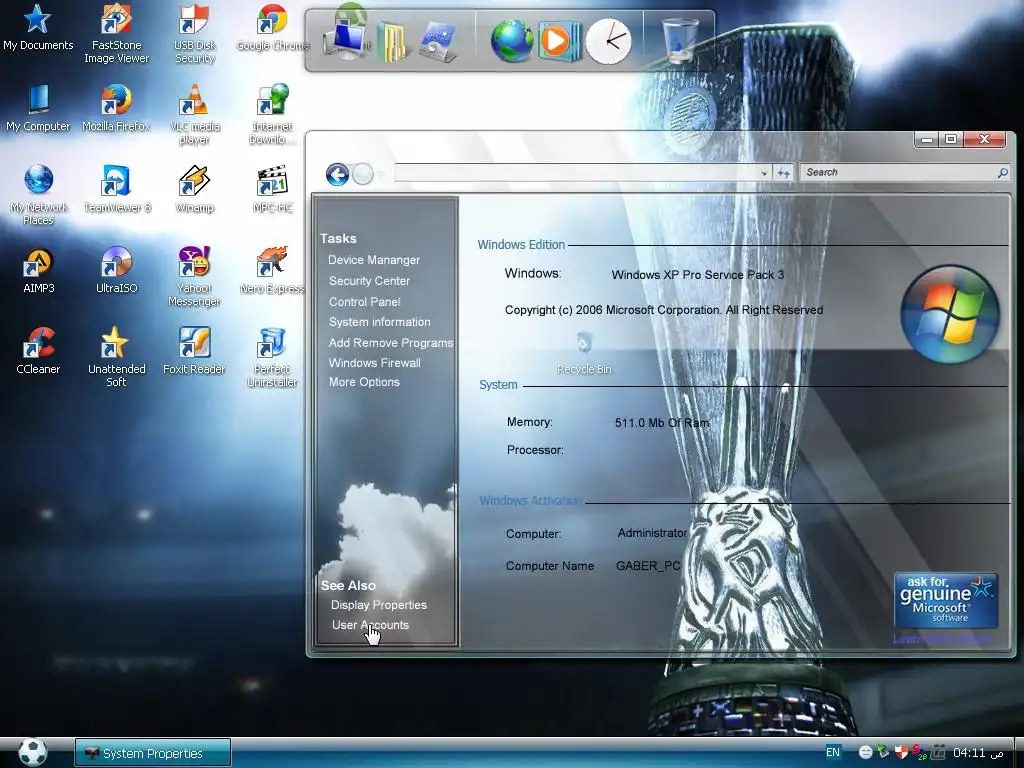Select the MPC-HC shortcut icon
Image resolution: width=1024 pixels, height=768 pixels.
[272, 189]
